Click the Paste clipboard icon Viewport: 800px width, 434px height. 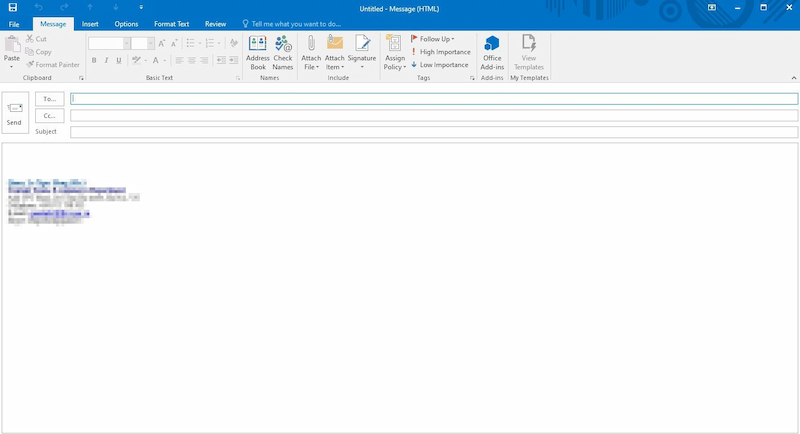tap(12, 49)
